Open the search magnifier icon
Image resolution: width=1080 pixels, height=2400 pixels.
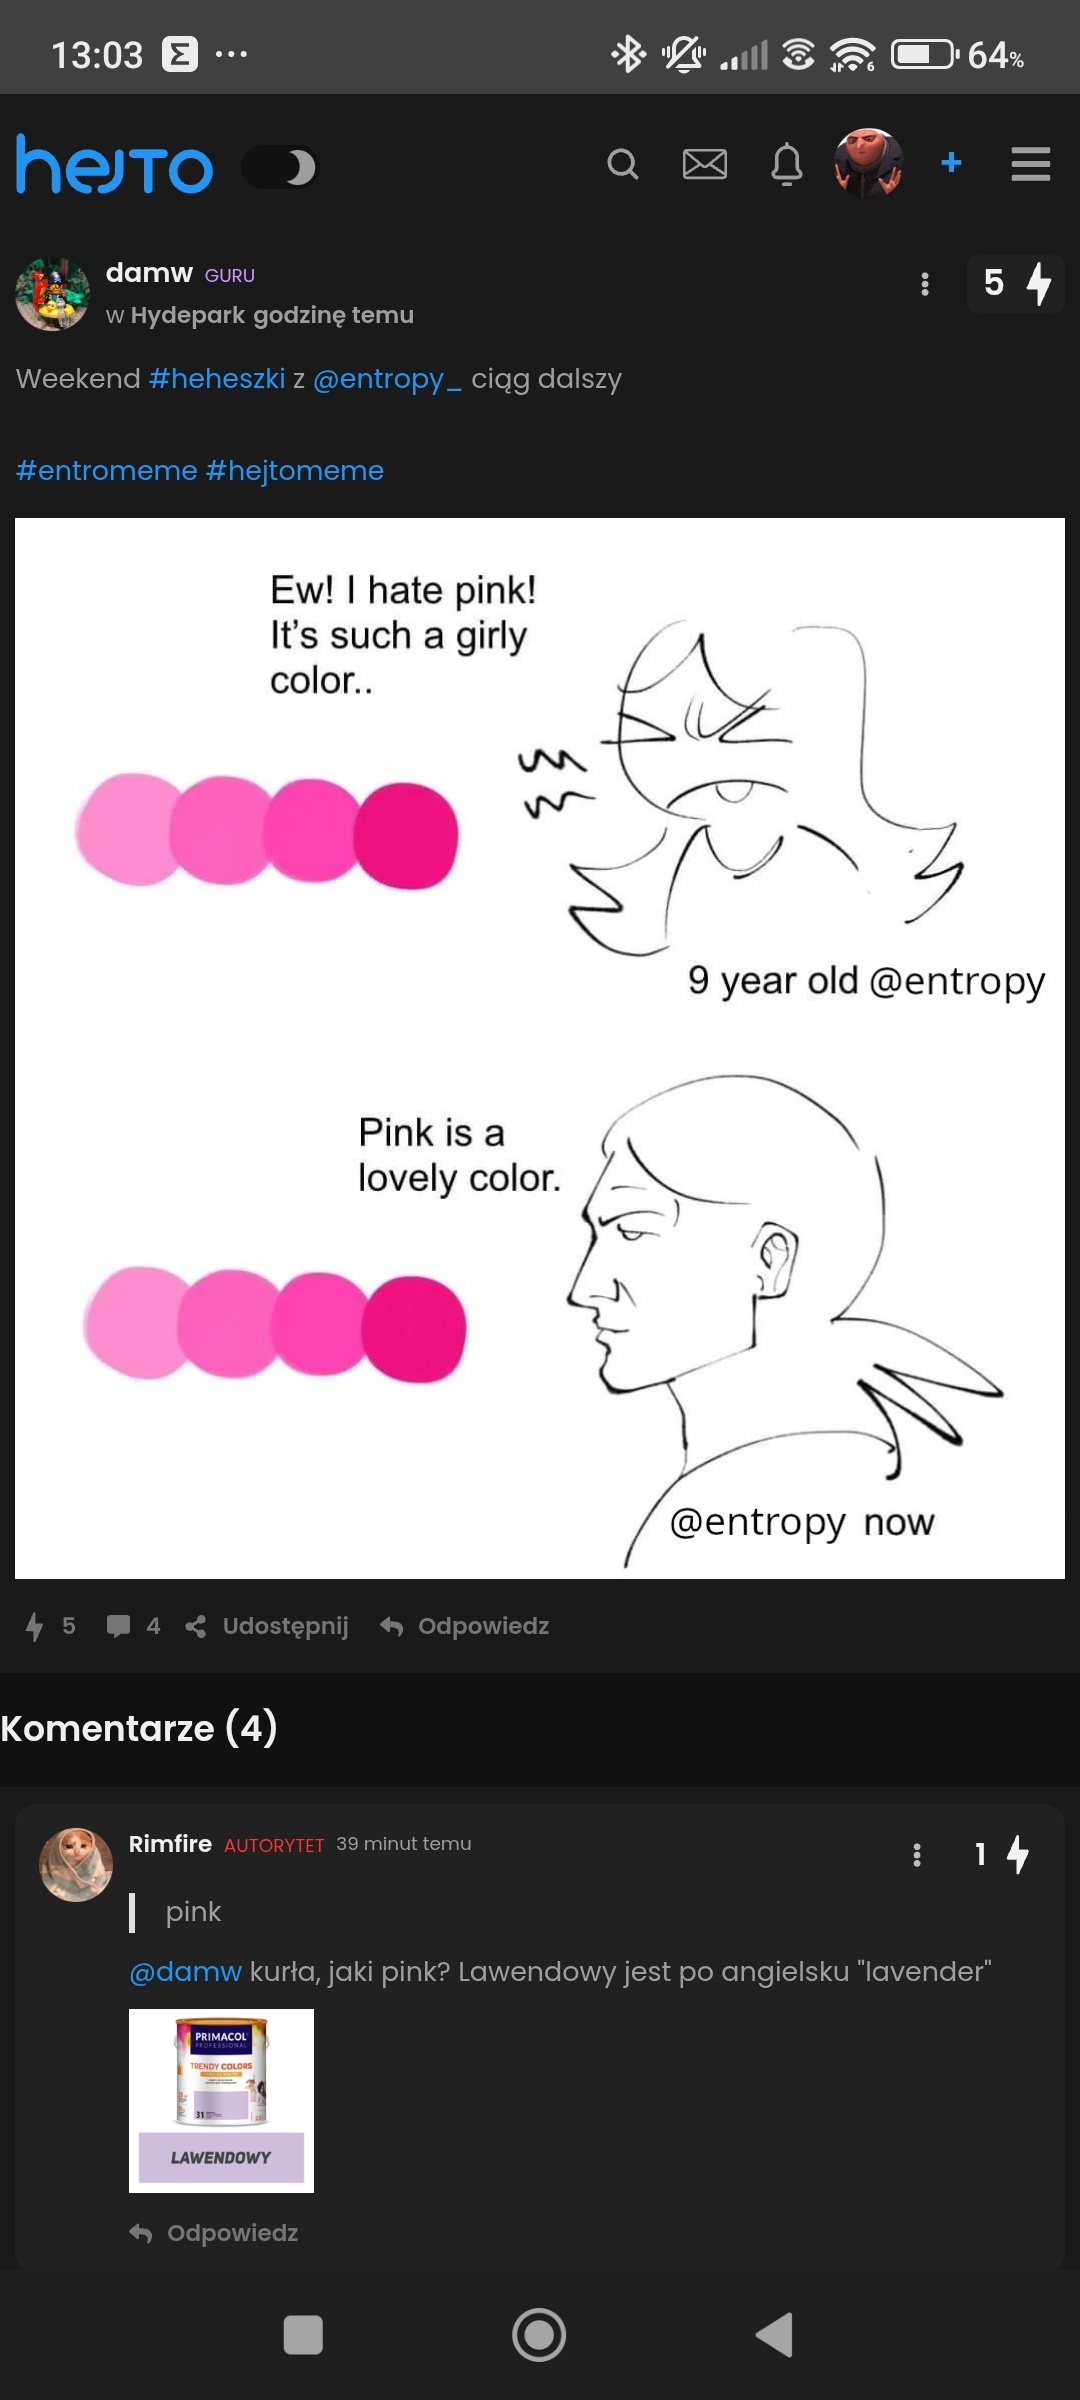tap(622, 164)
